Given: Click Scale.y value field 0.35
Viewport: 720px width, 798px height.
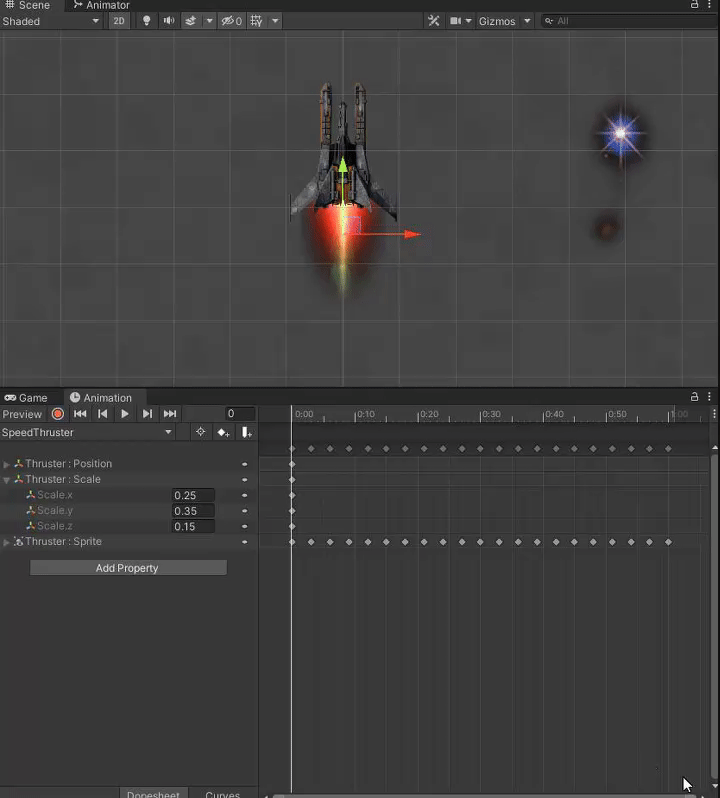Looking at the screenshot, I should (193, 511).
